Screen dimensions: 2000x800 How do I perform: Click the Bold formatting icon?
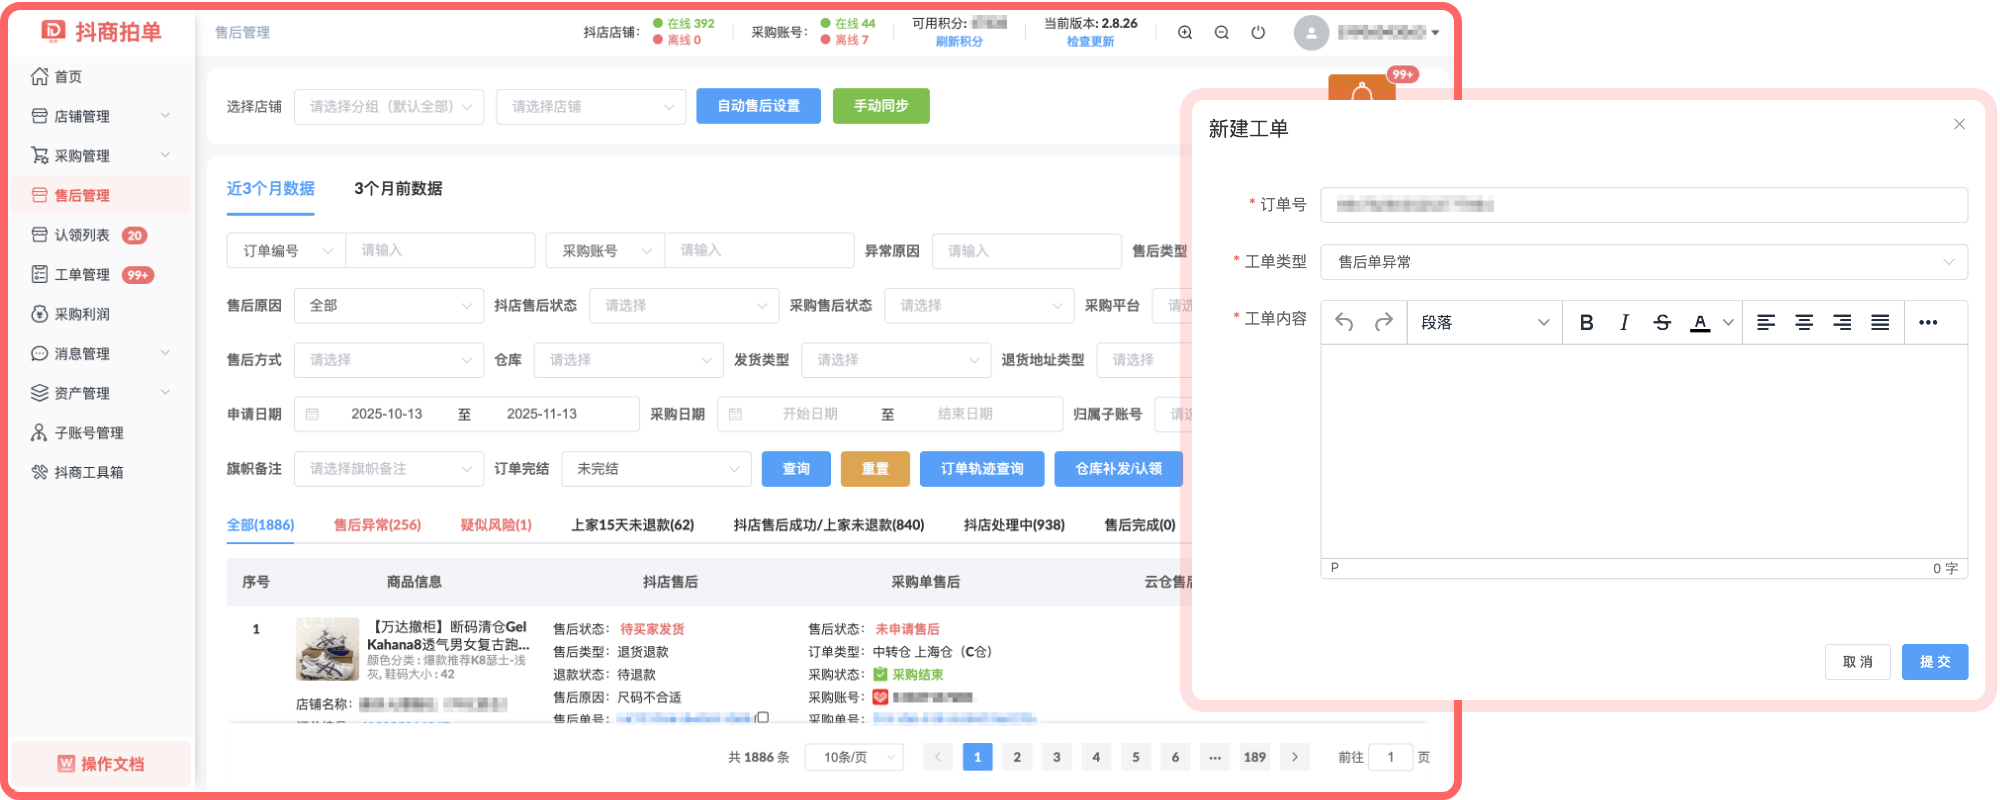[1586, 322]
